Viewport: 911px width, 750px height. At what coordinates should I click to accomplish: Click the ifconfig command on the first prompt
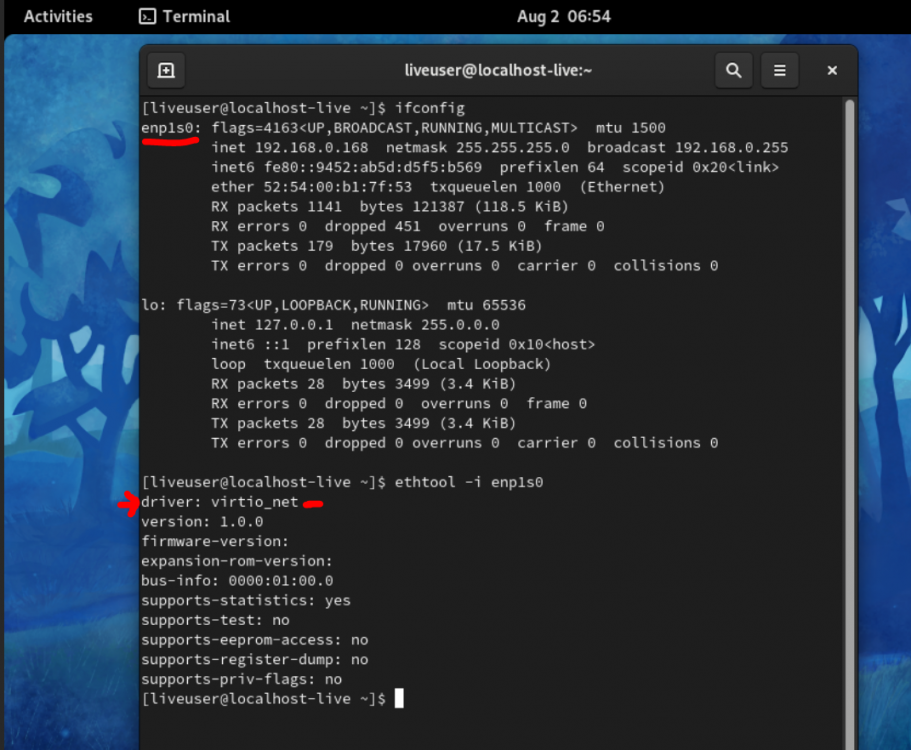pos(430,108)
